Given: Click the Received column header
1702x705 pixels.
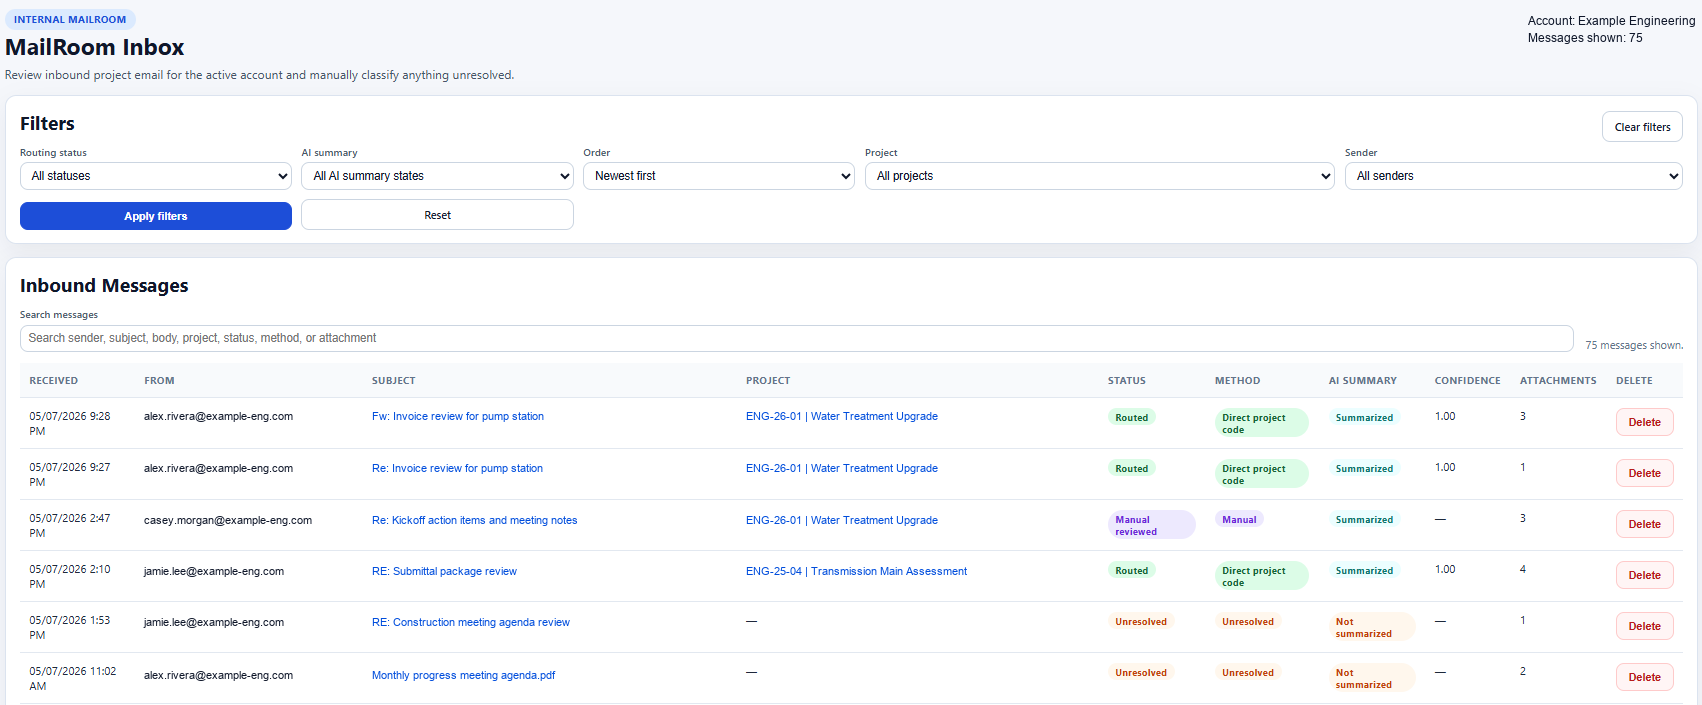Looking at the screenshot, I should tap(54, 381).
